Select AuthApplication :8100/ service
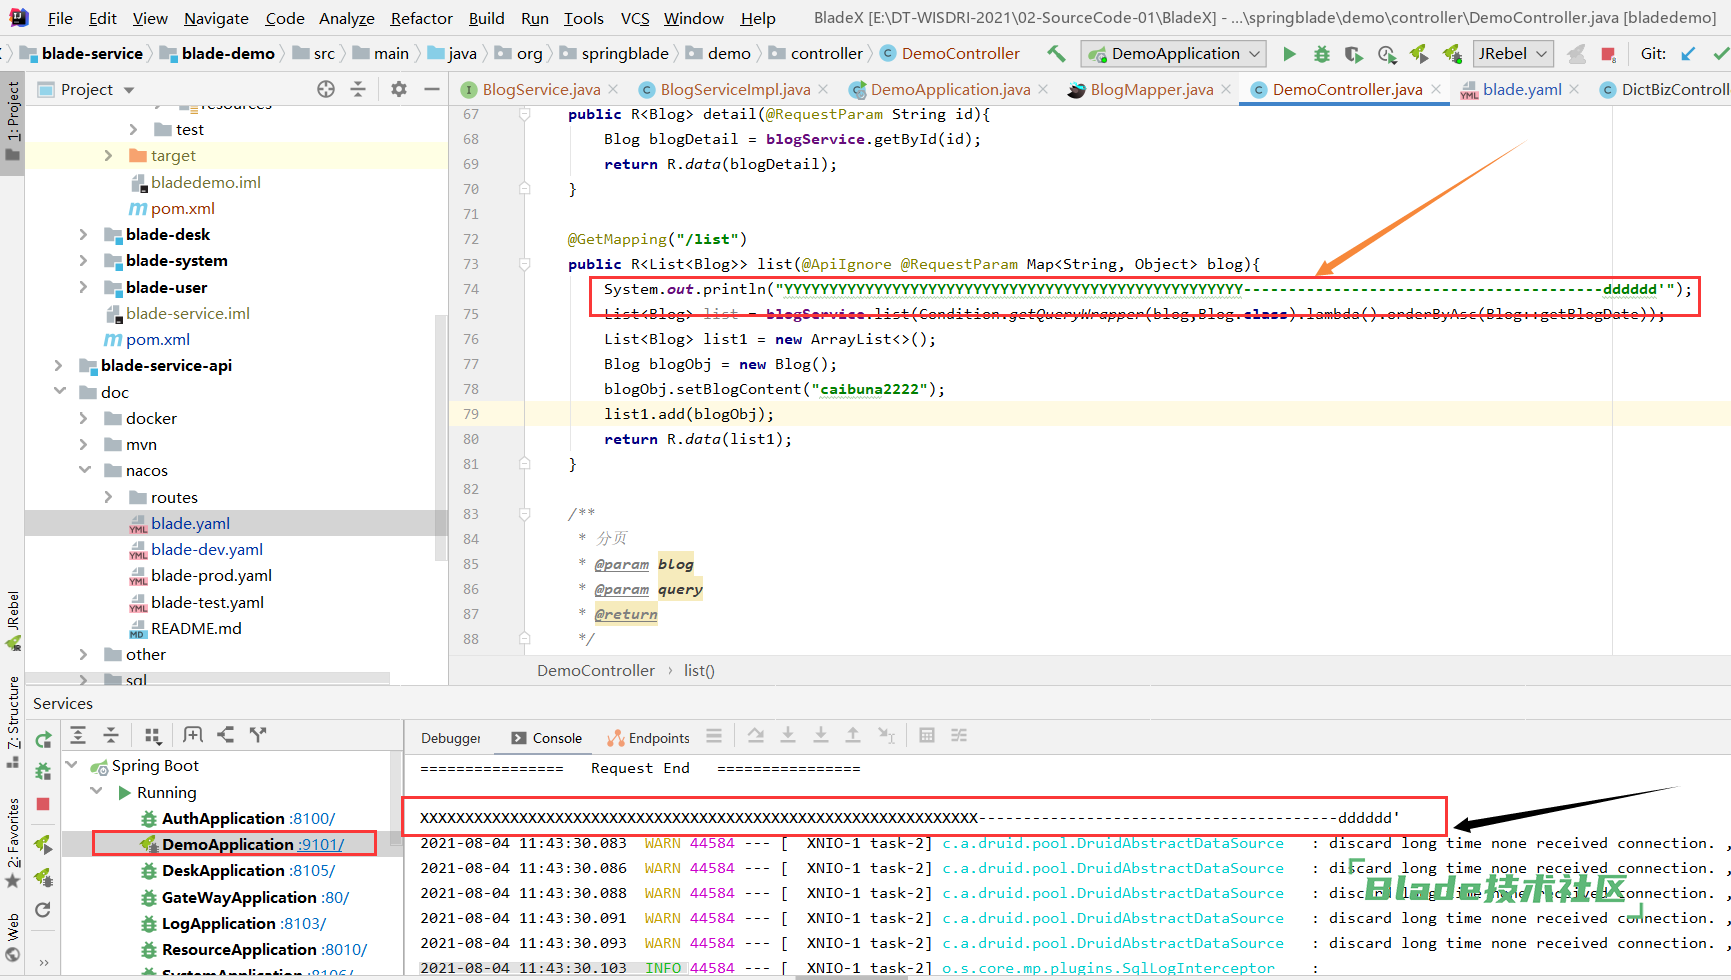Viewport: 1731px width, 980px height. pos(248,818)
